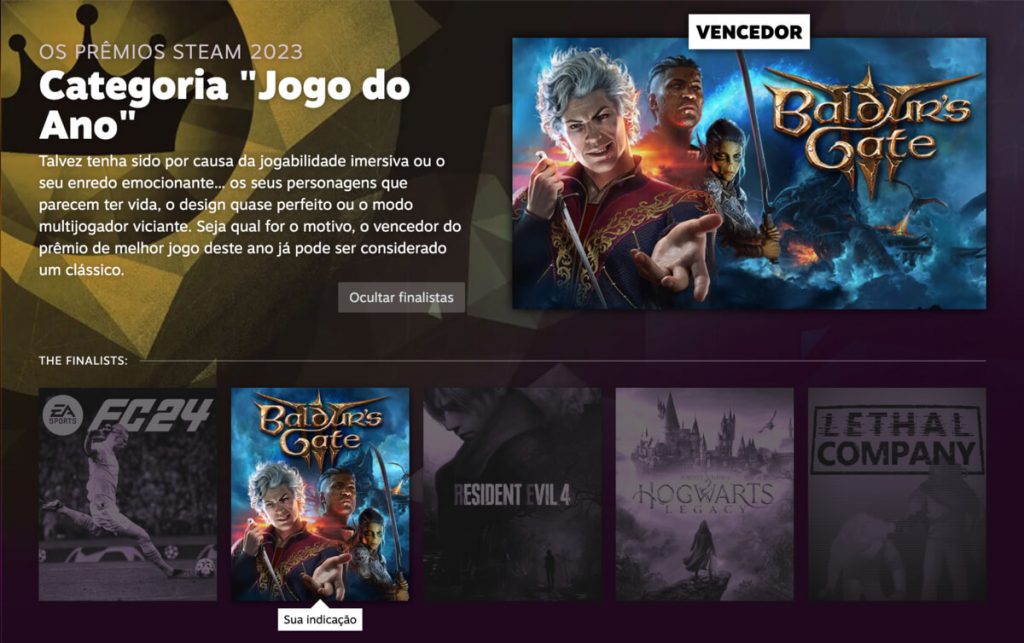Open the Hogwarts Legacy finalist cover
1024x643 pixels.
705,494
